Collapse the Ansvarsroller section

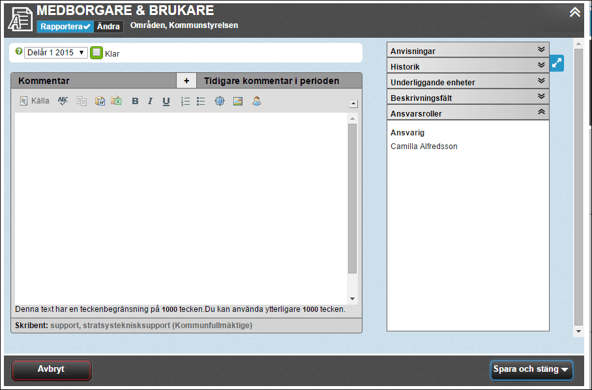468,113
